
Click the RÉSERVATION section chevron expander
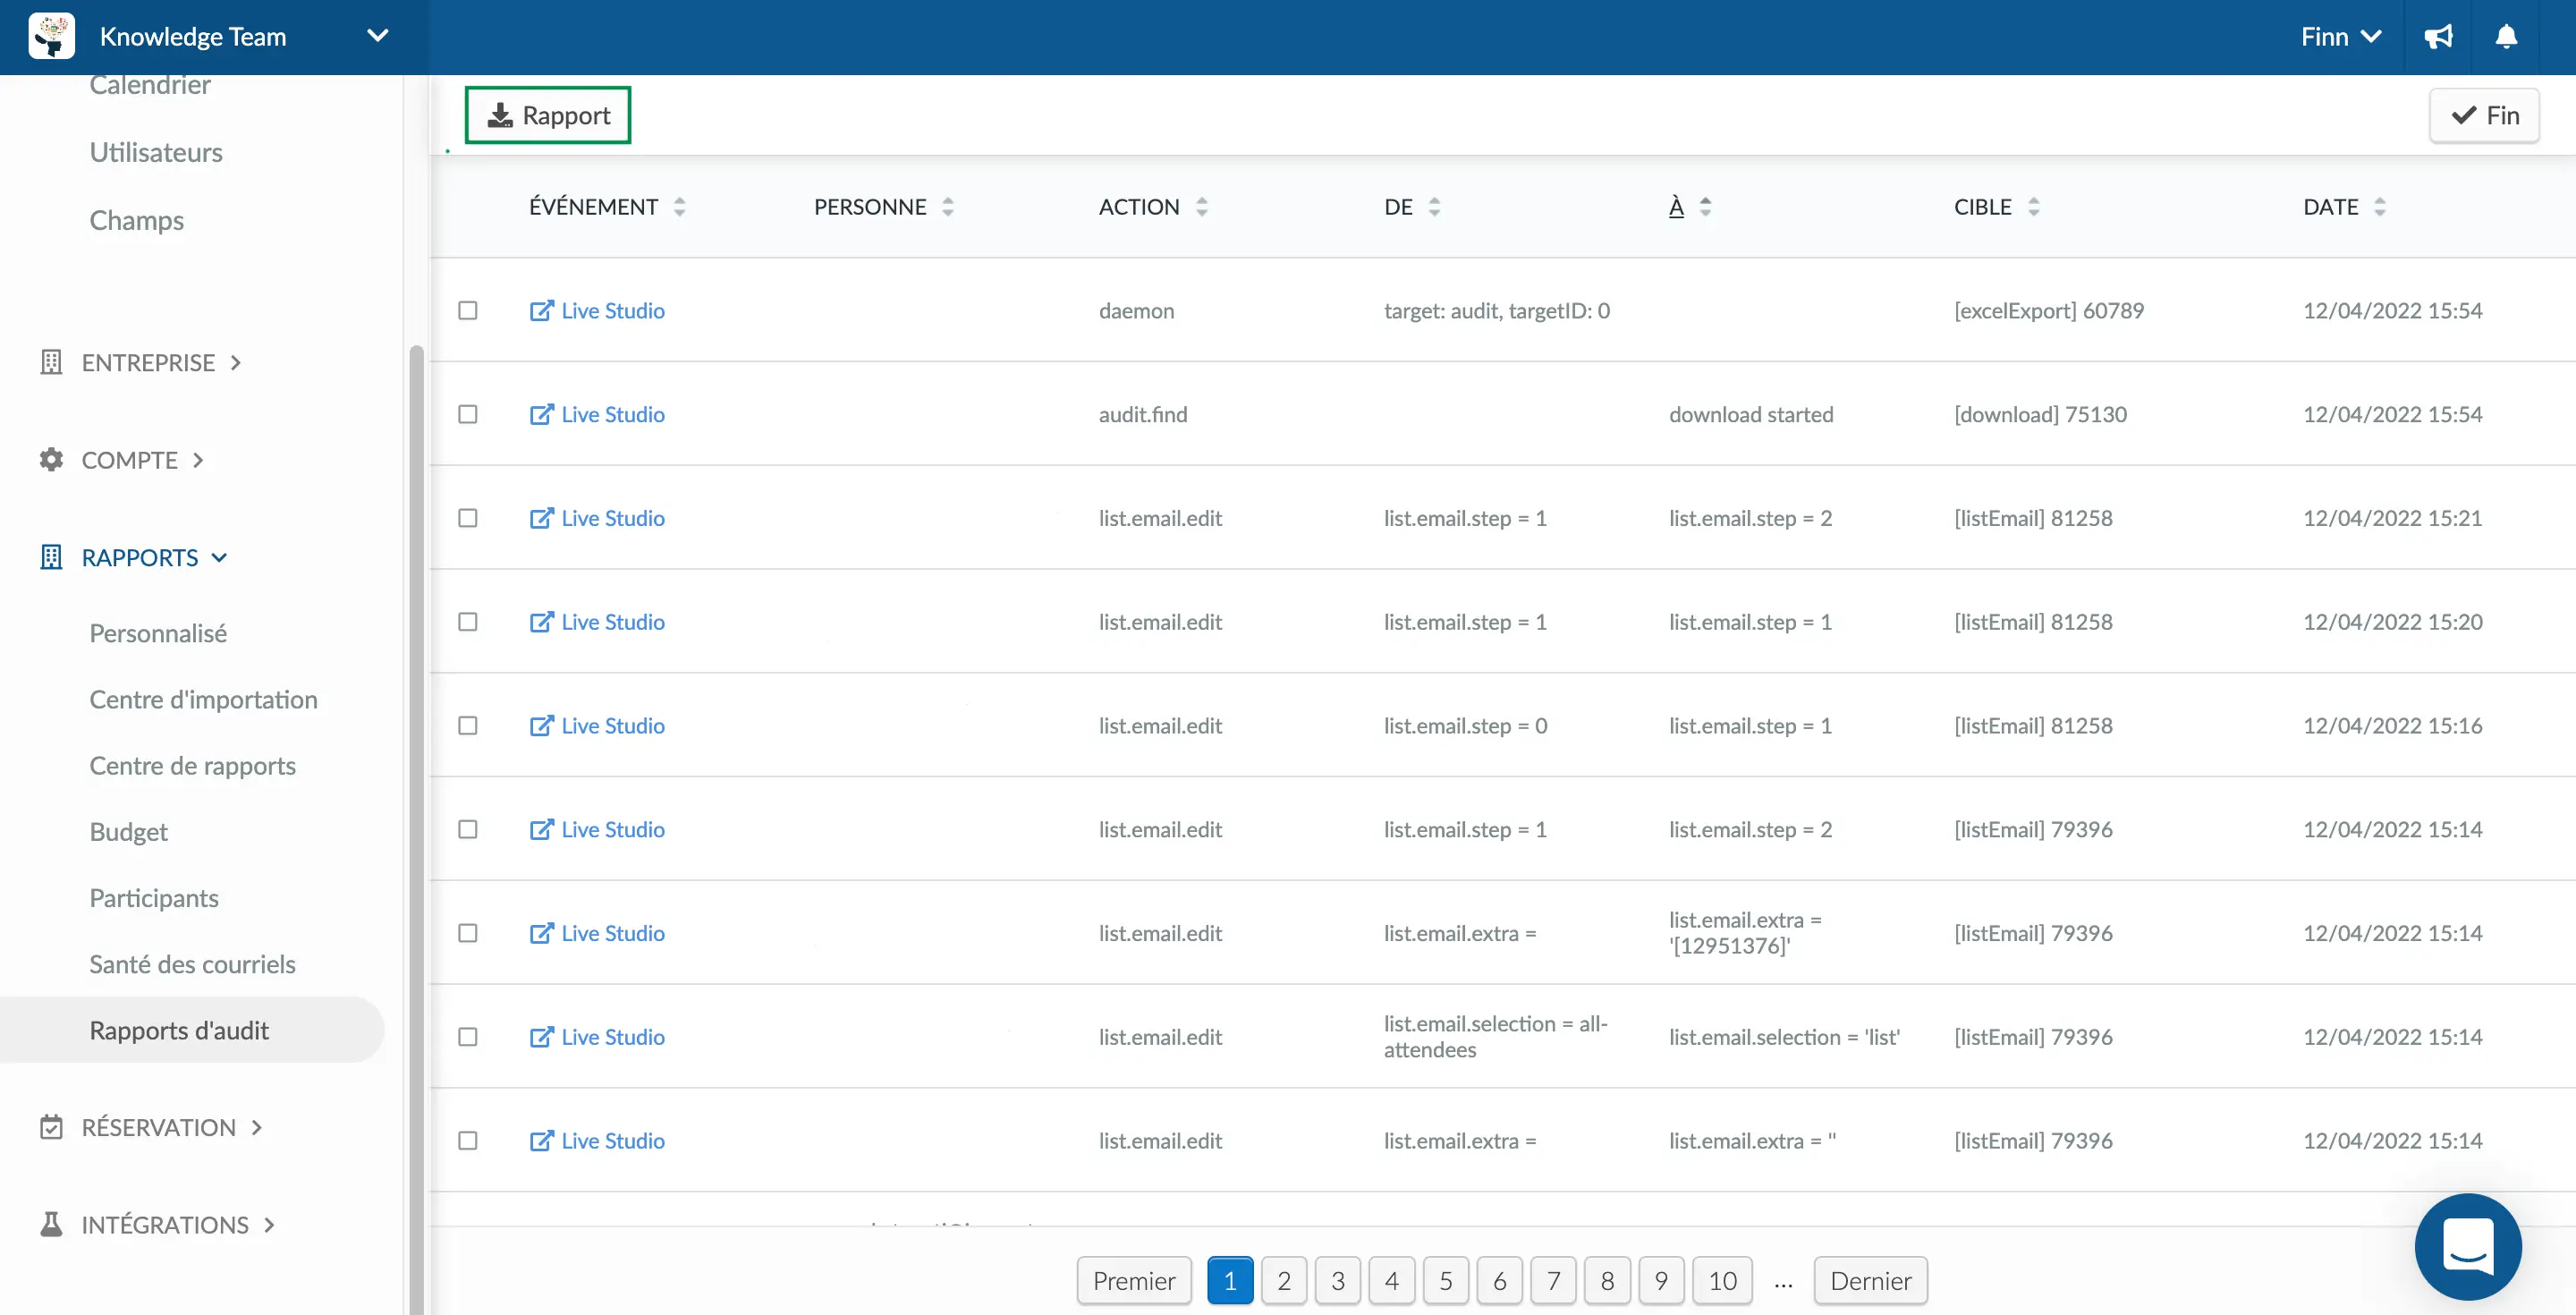(260, 1125)
